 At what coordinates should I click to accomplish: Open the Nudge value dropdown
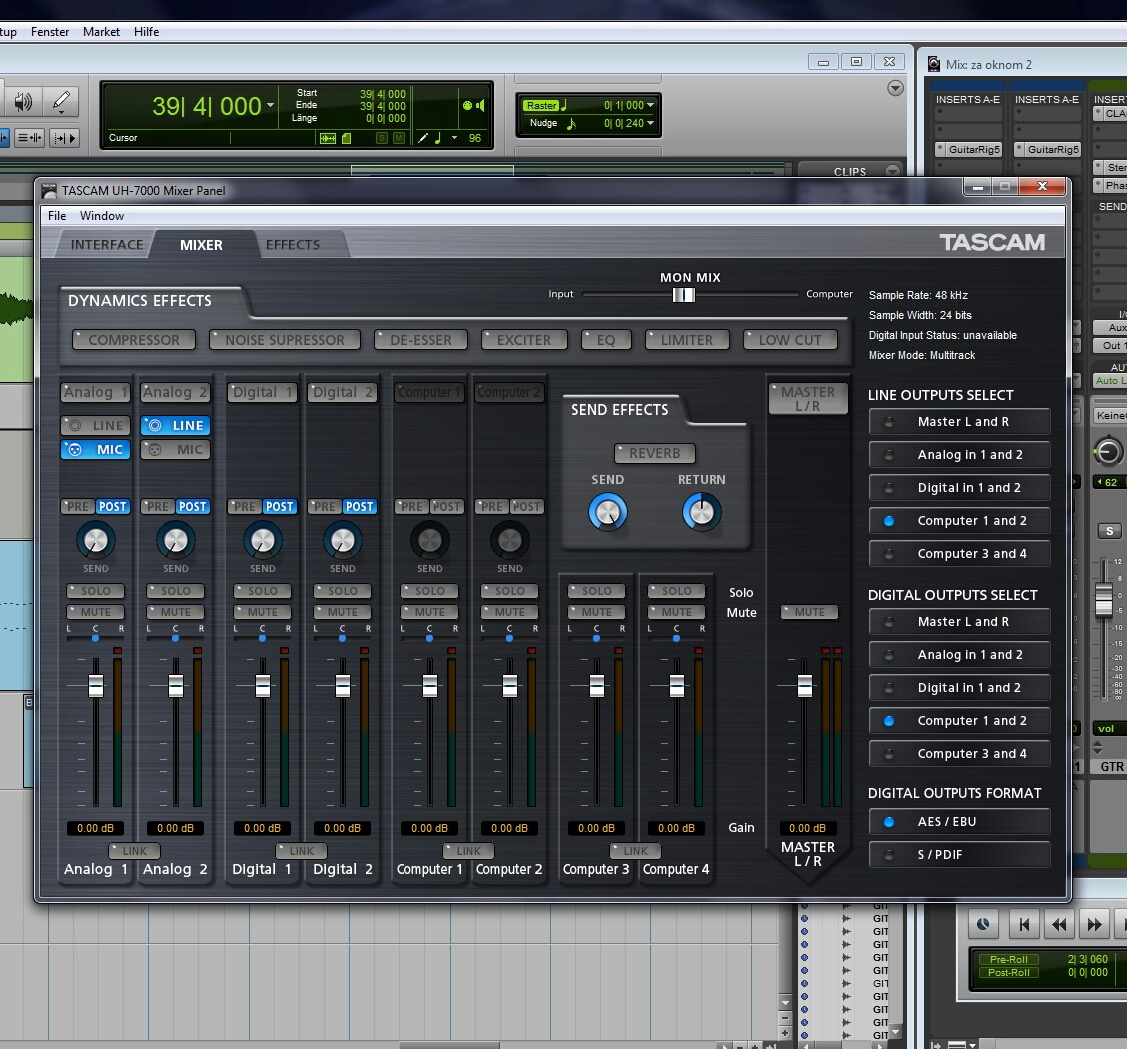(650, 123)
